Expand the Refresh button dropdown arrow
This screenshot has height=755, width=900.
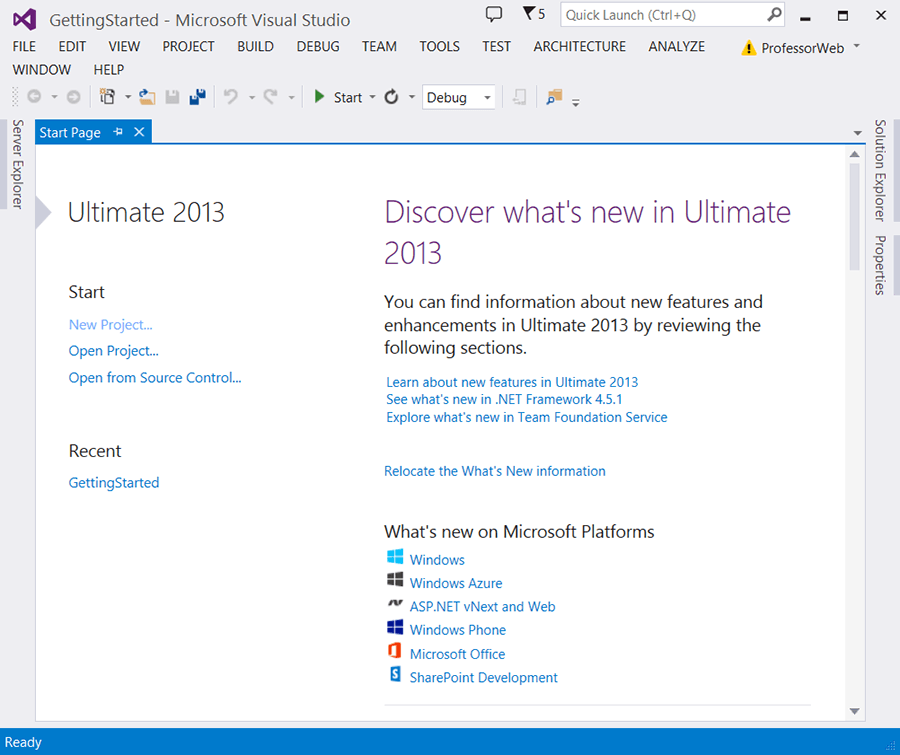coord(412,97)
